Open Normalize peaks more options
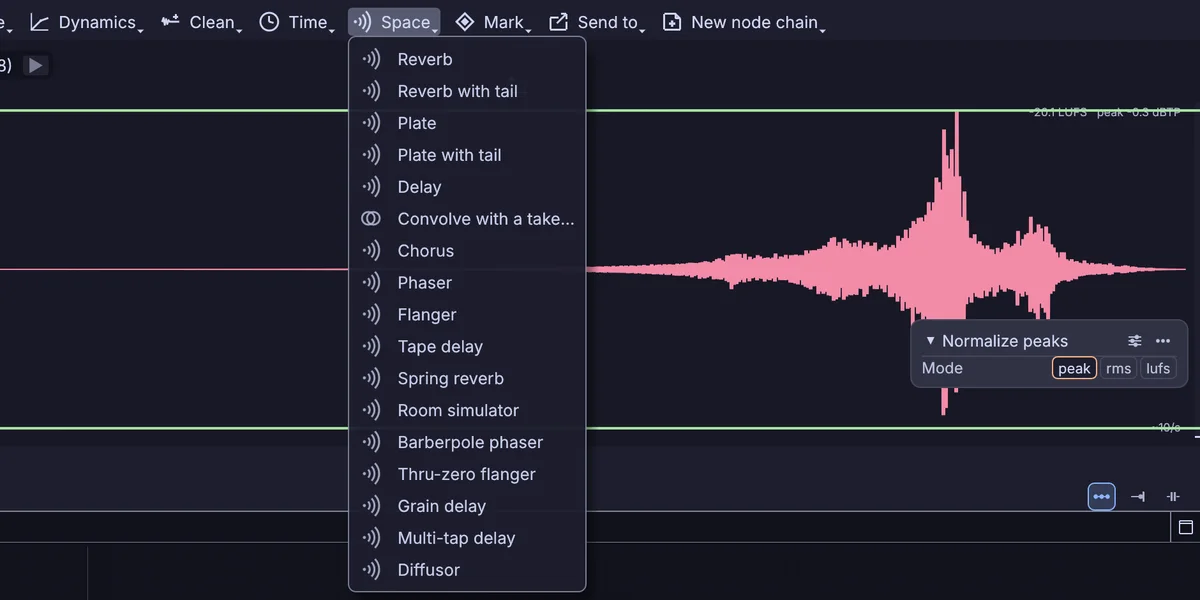Viewport: 1200px width, 600px height. (1163, 341)
